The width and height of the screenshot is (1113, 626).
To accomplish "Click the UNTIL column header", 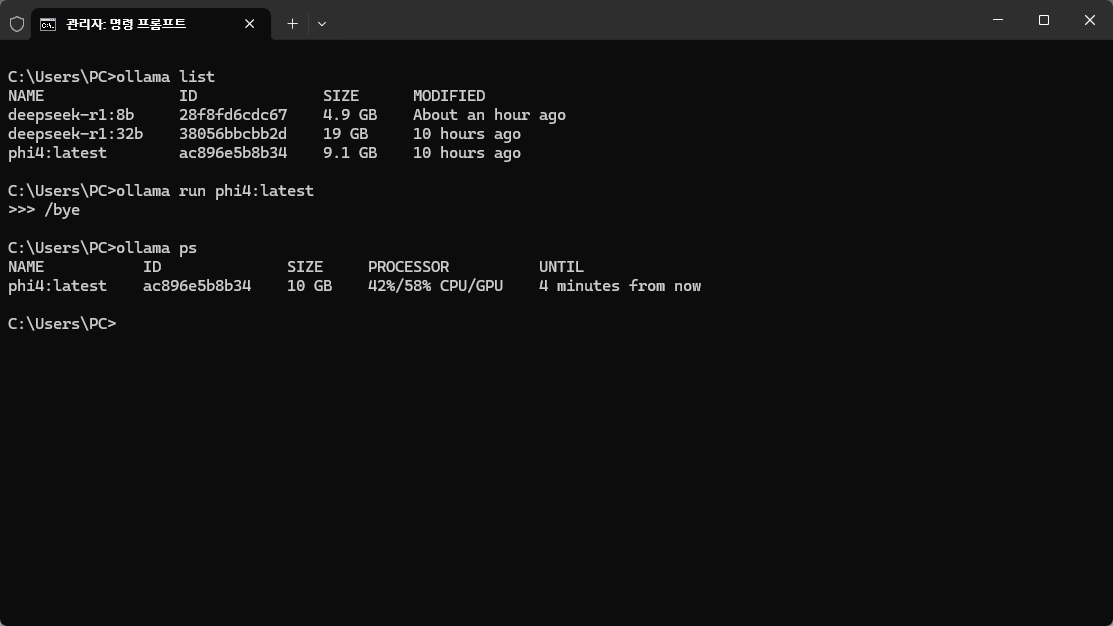I will point(561,267).
